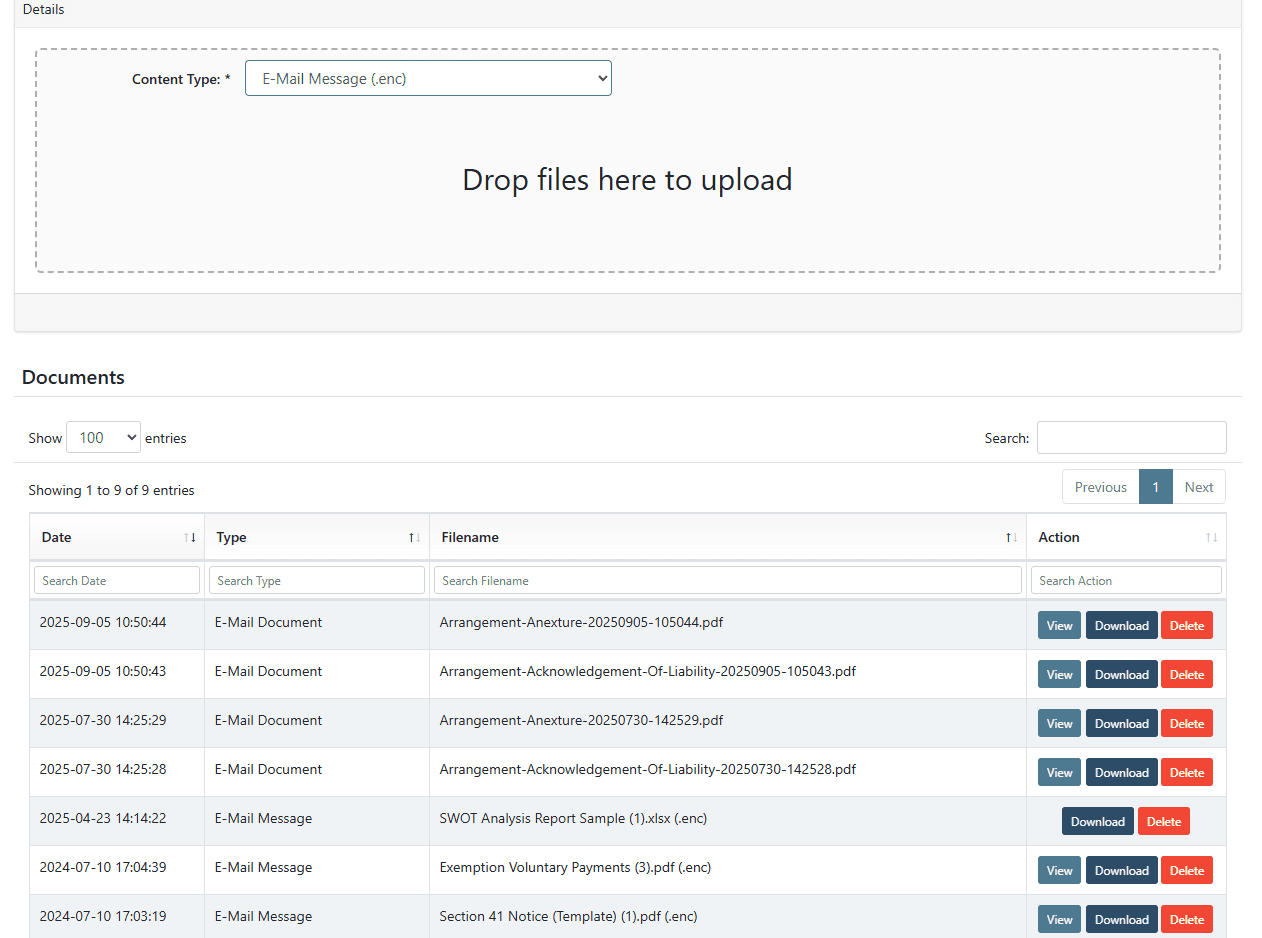Sort the table by the Type column
This screenshot has width=1262, height=938.
point(317,537)
